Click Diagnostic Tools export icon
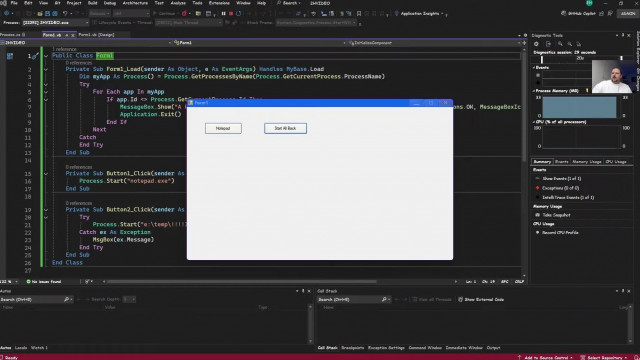Viewport: 640px width, 360px height. [x=548, y=44]
